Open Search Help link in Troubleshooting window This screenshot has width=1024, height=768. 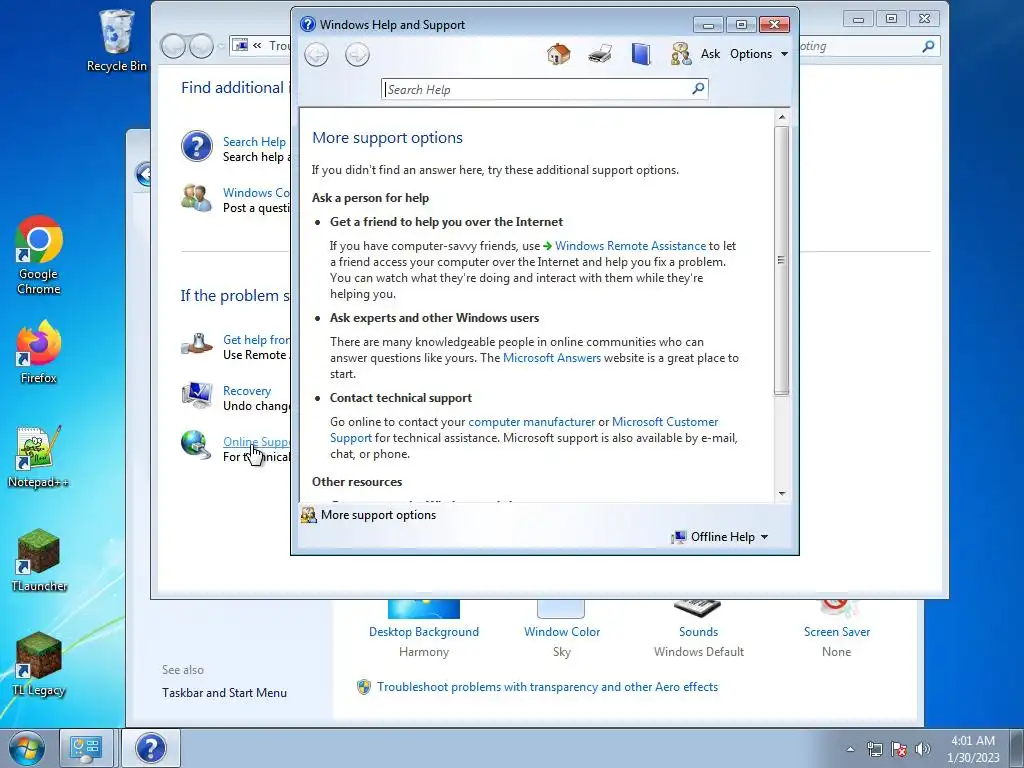click(254, 142)
